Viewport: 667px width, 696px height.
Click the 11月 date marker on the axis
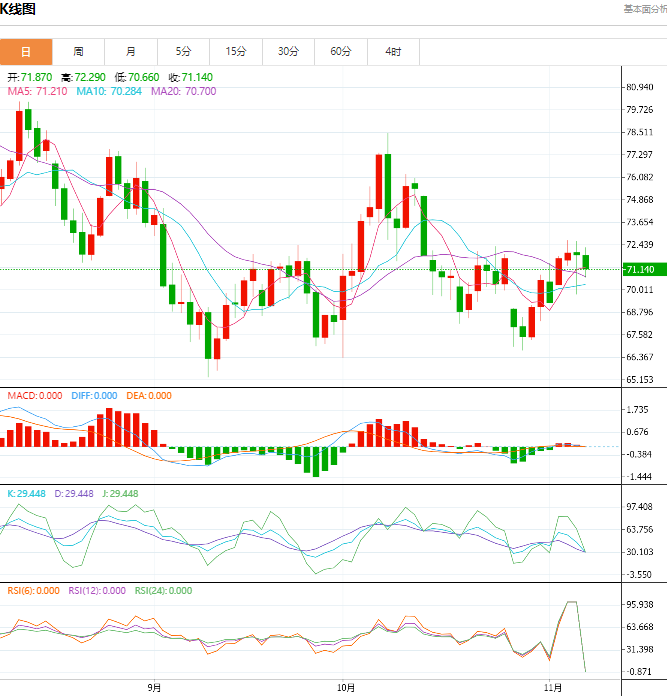point(553,688)
